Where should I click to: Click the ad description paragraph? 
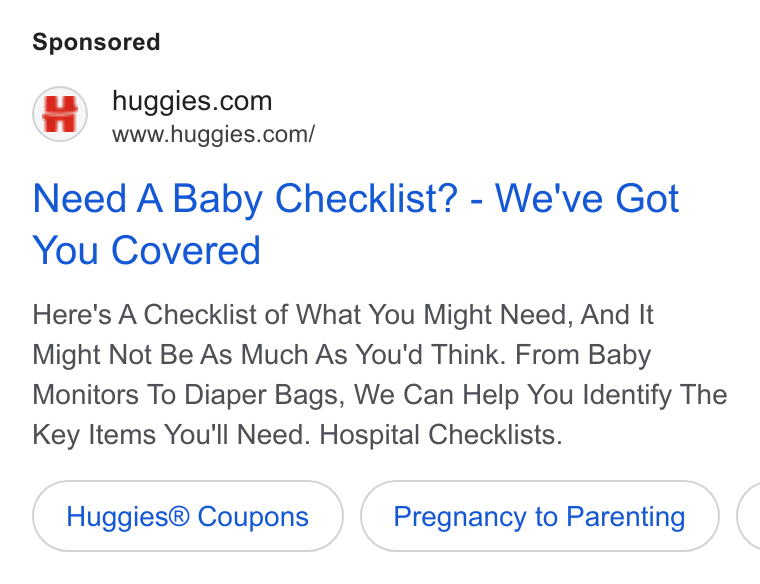tap(380, 374)
